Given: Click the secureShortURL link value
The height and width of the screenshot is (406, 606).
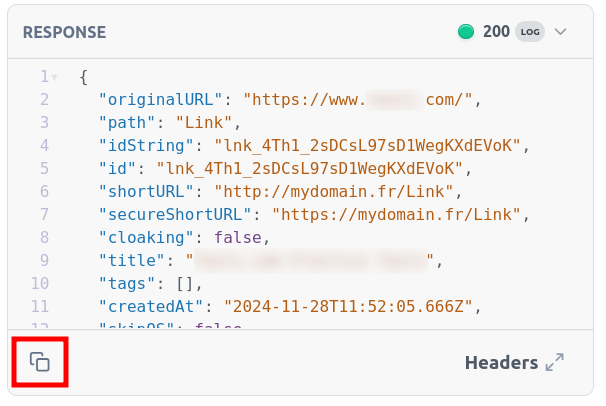Looking at the screenshot, I should pyautogui.click(x=399, y=214).
